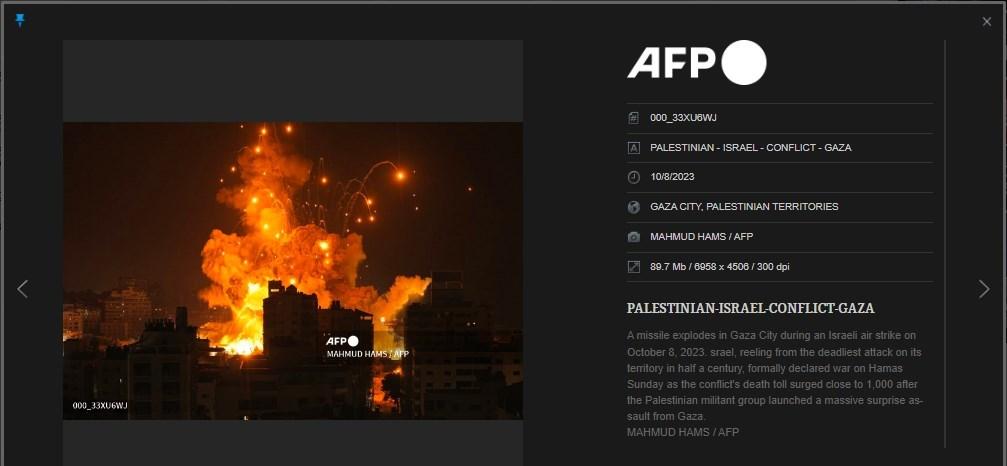Click the PALESTINIAN - ISRAEL - CONFLICT - GAZA slug

[x=751, y=148]
